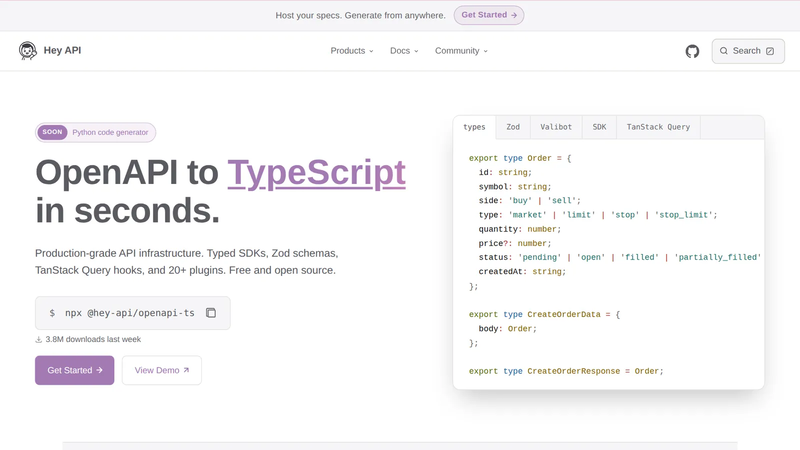Expand the Docs dropdown menu
Image resolution: width=800 pixels, height=450 pixels.
[x=404, y=51]
